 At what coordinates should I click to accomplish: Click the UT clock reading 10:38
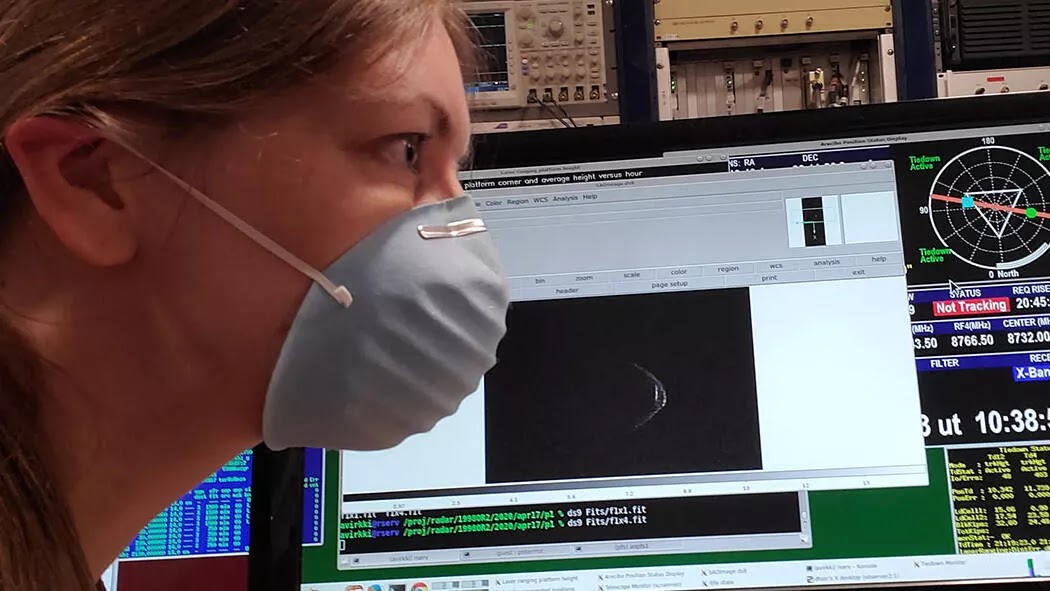(x=1012, y=422)
